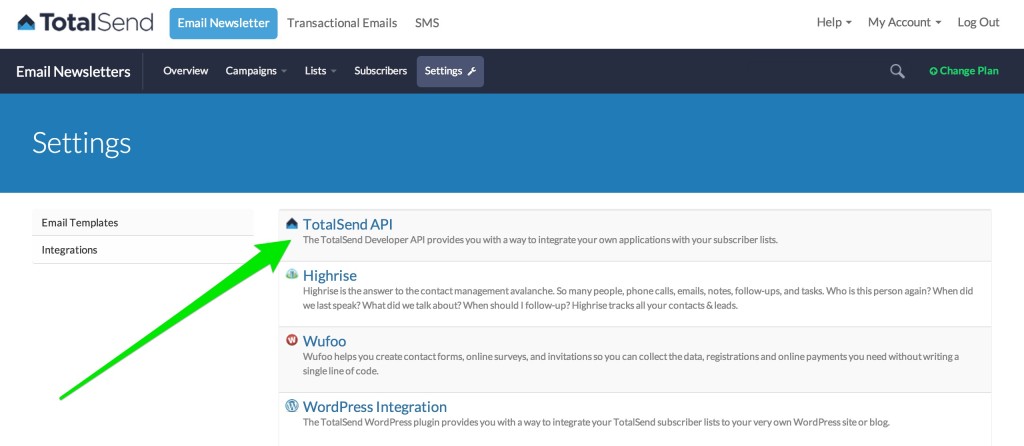Screen dimensions: 1024x446
Task: Switch to the SMS section
Action: (427, 23)
